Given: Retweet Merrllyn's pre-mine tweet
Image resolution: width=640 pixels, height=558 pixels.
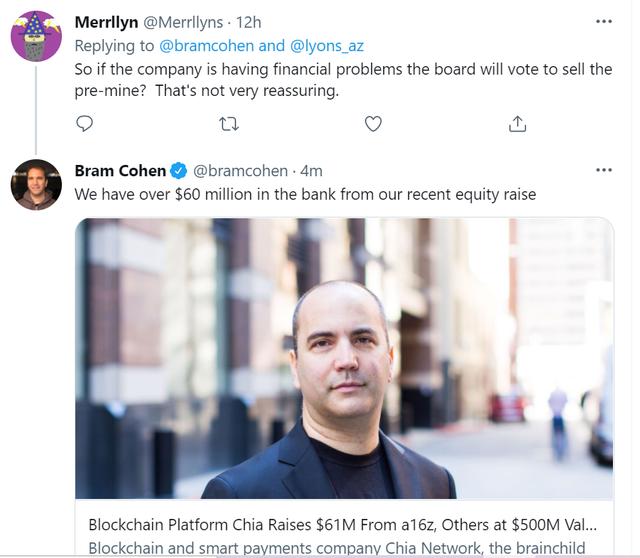Looking at the screenshot, I should pos(229,124).
